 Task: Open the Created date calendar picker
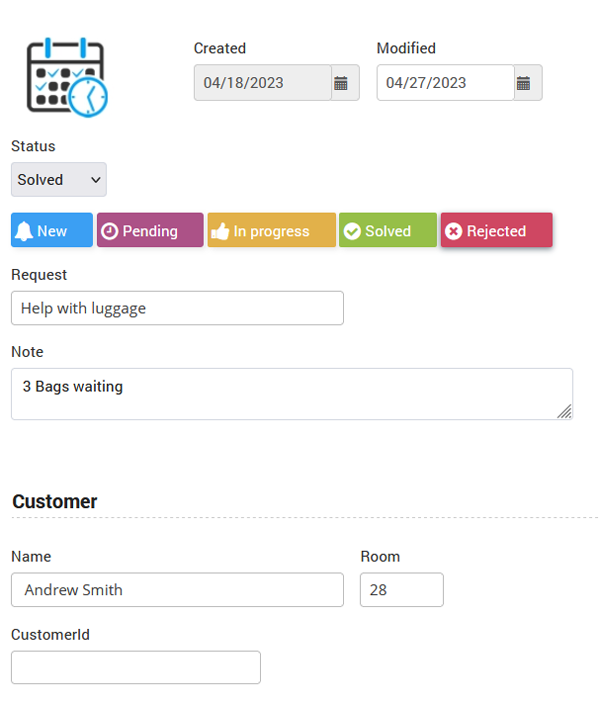345,83
